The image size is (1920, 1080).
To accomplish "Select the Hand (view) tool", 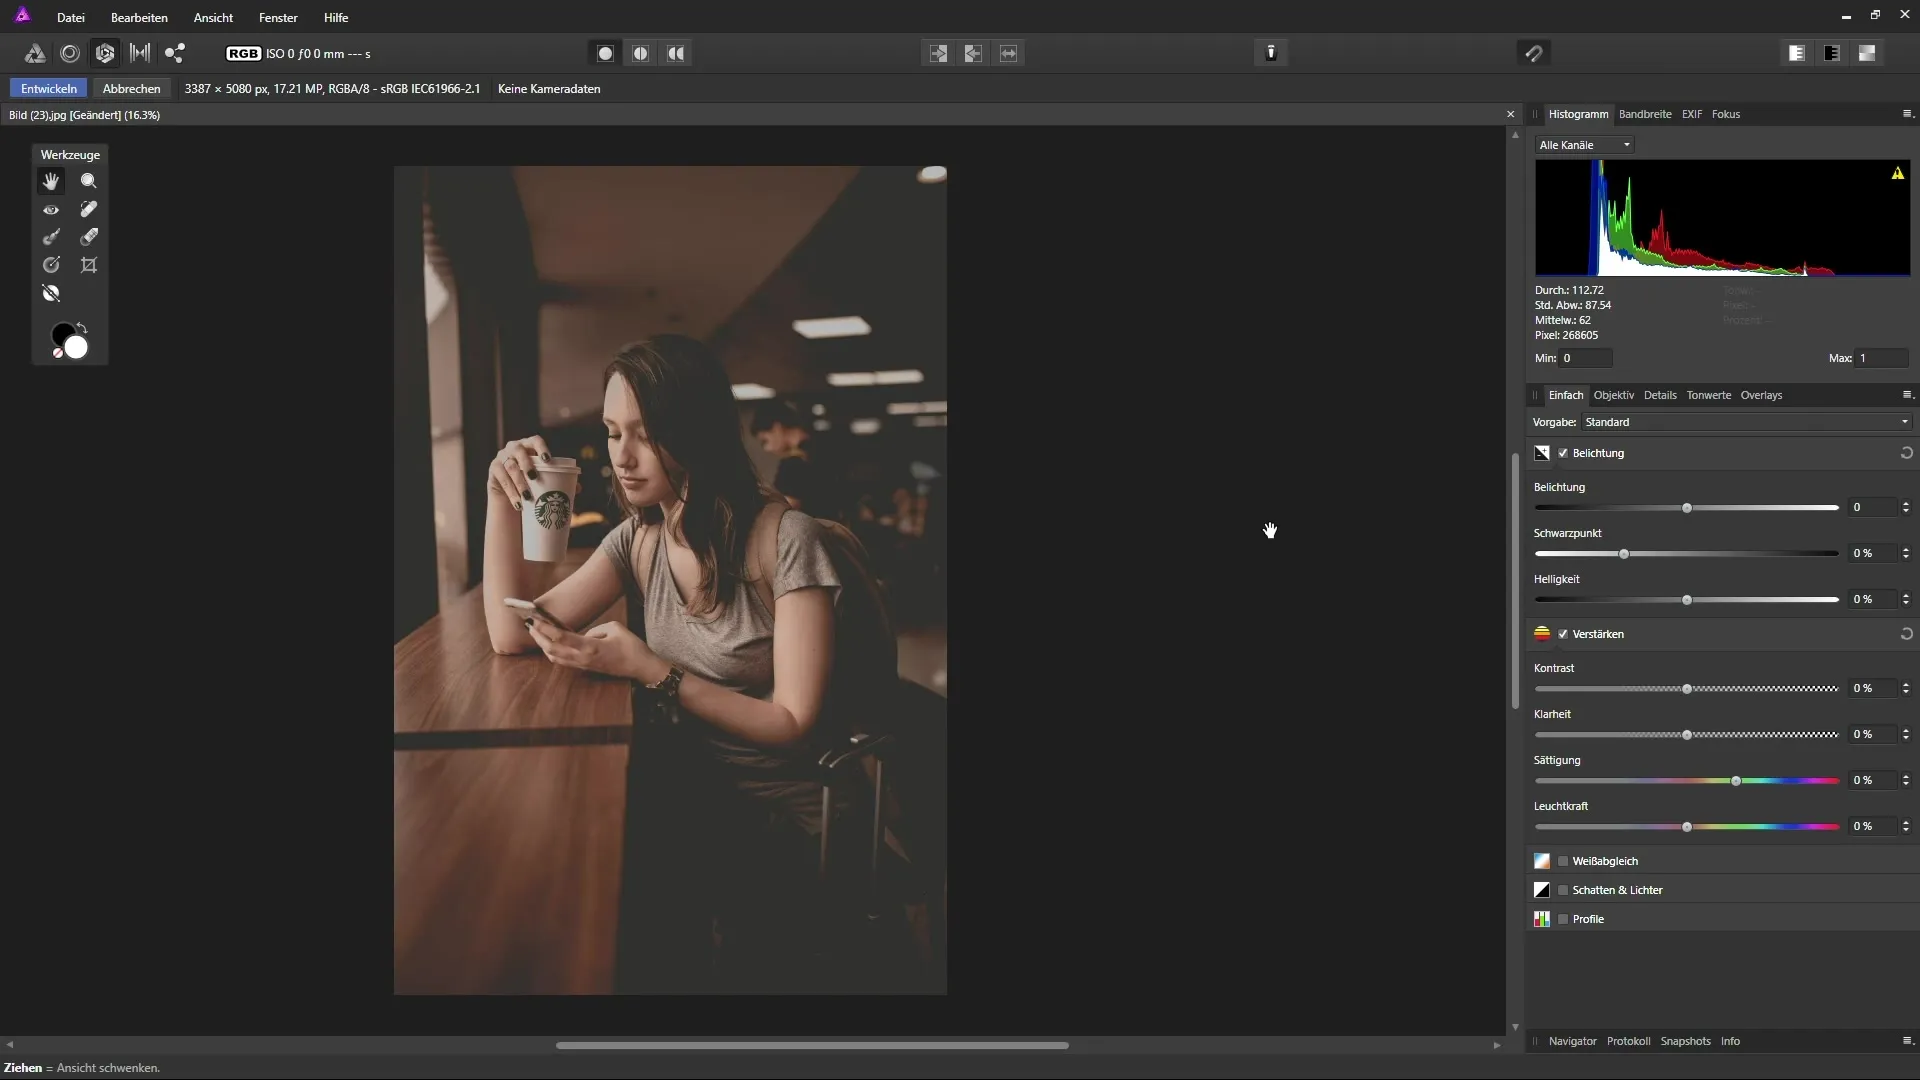I will click(51, 181).
